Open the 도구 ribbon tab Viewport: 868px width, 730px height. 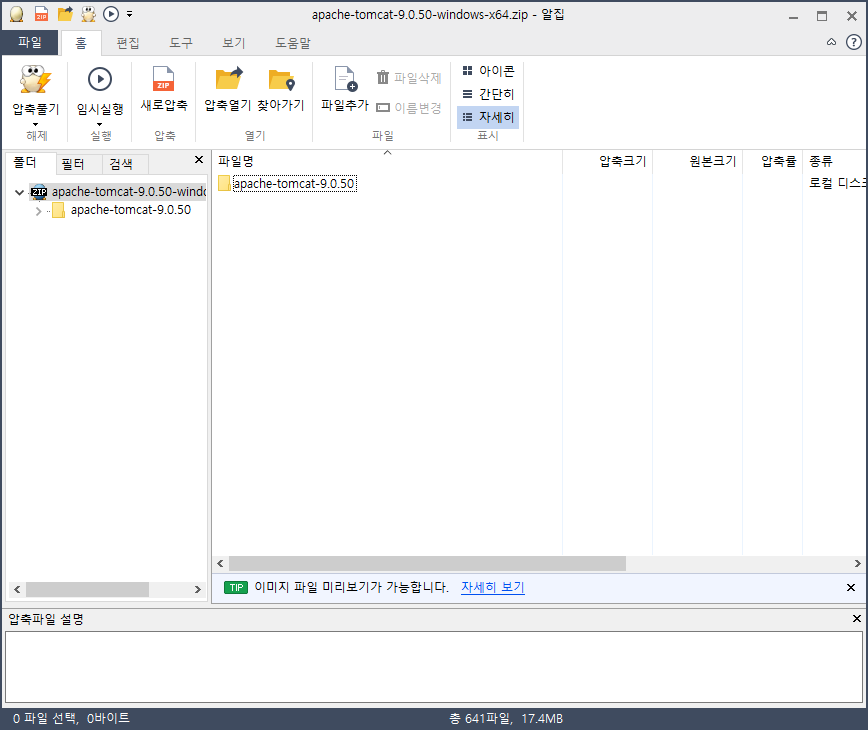(180, 43)
